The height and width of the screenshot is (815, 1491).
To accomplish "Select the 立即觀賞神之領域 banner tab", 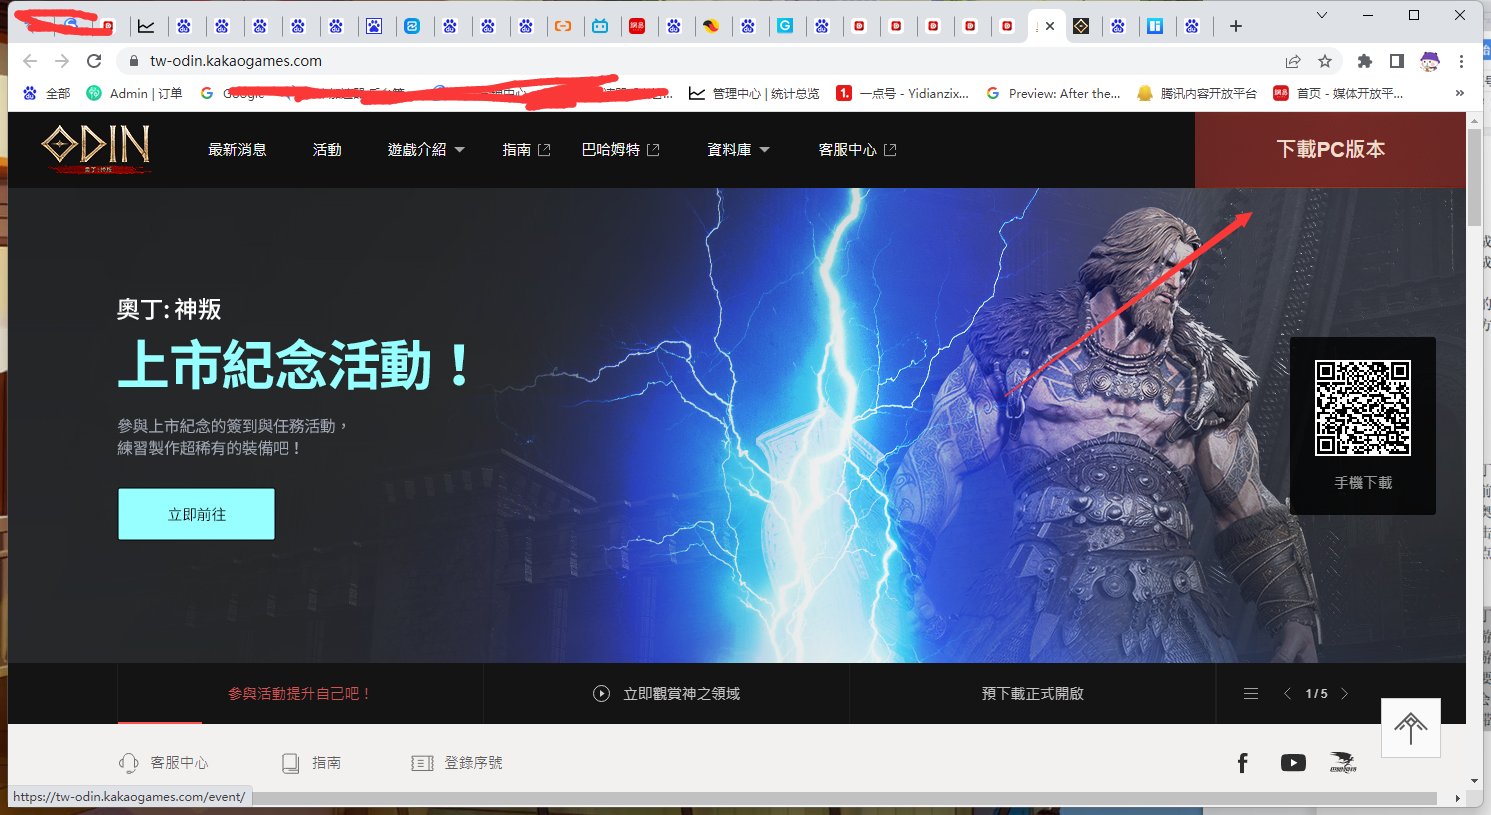I will [x=666, y=693].
